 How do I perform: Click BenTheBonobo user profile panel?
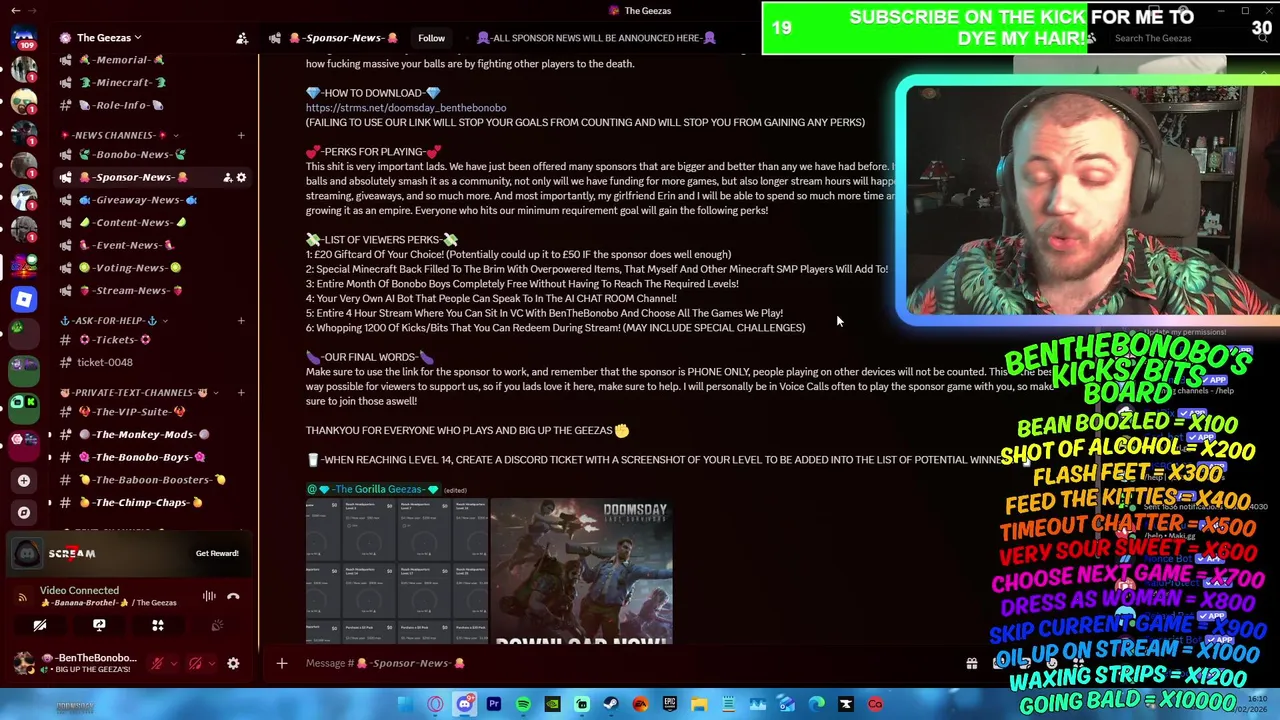(75, 663)
